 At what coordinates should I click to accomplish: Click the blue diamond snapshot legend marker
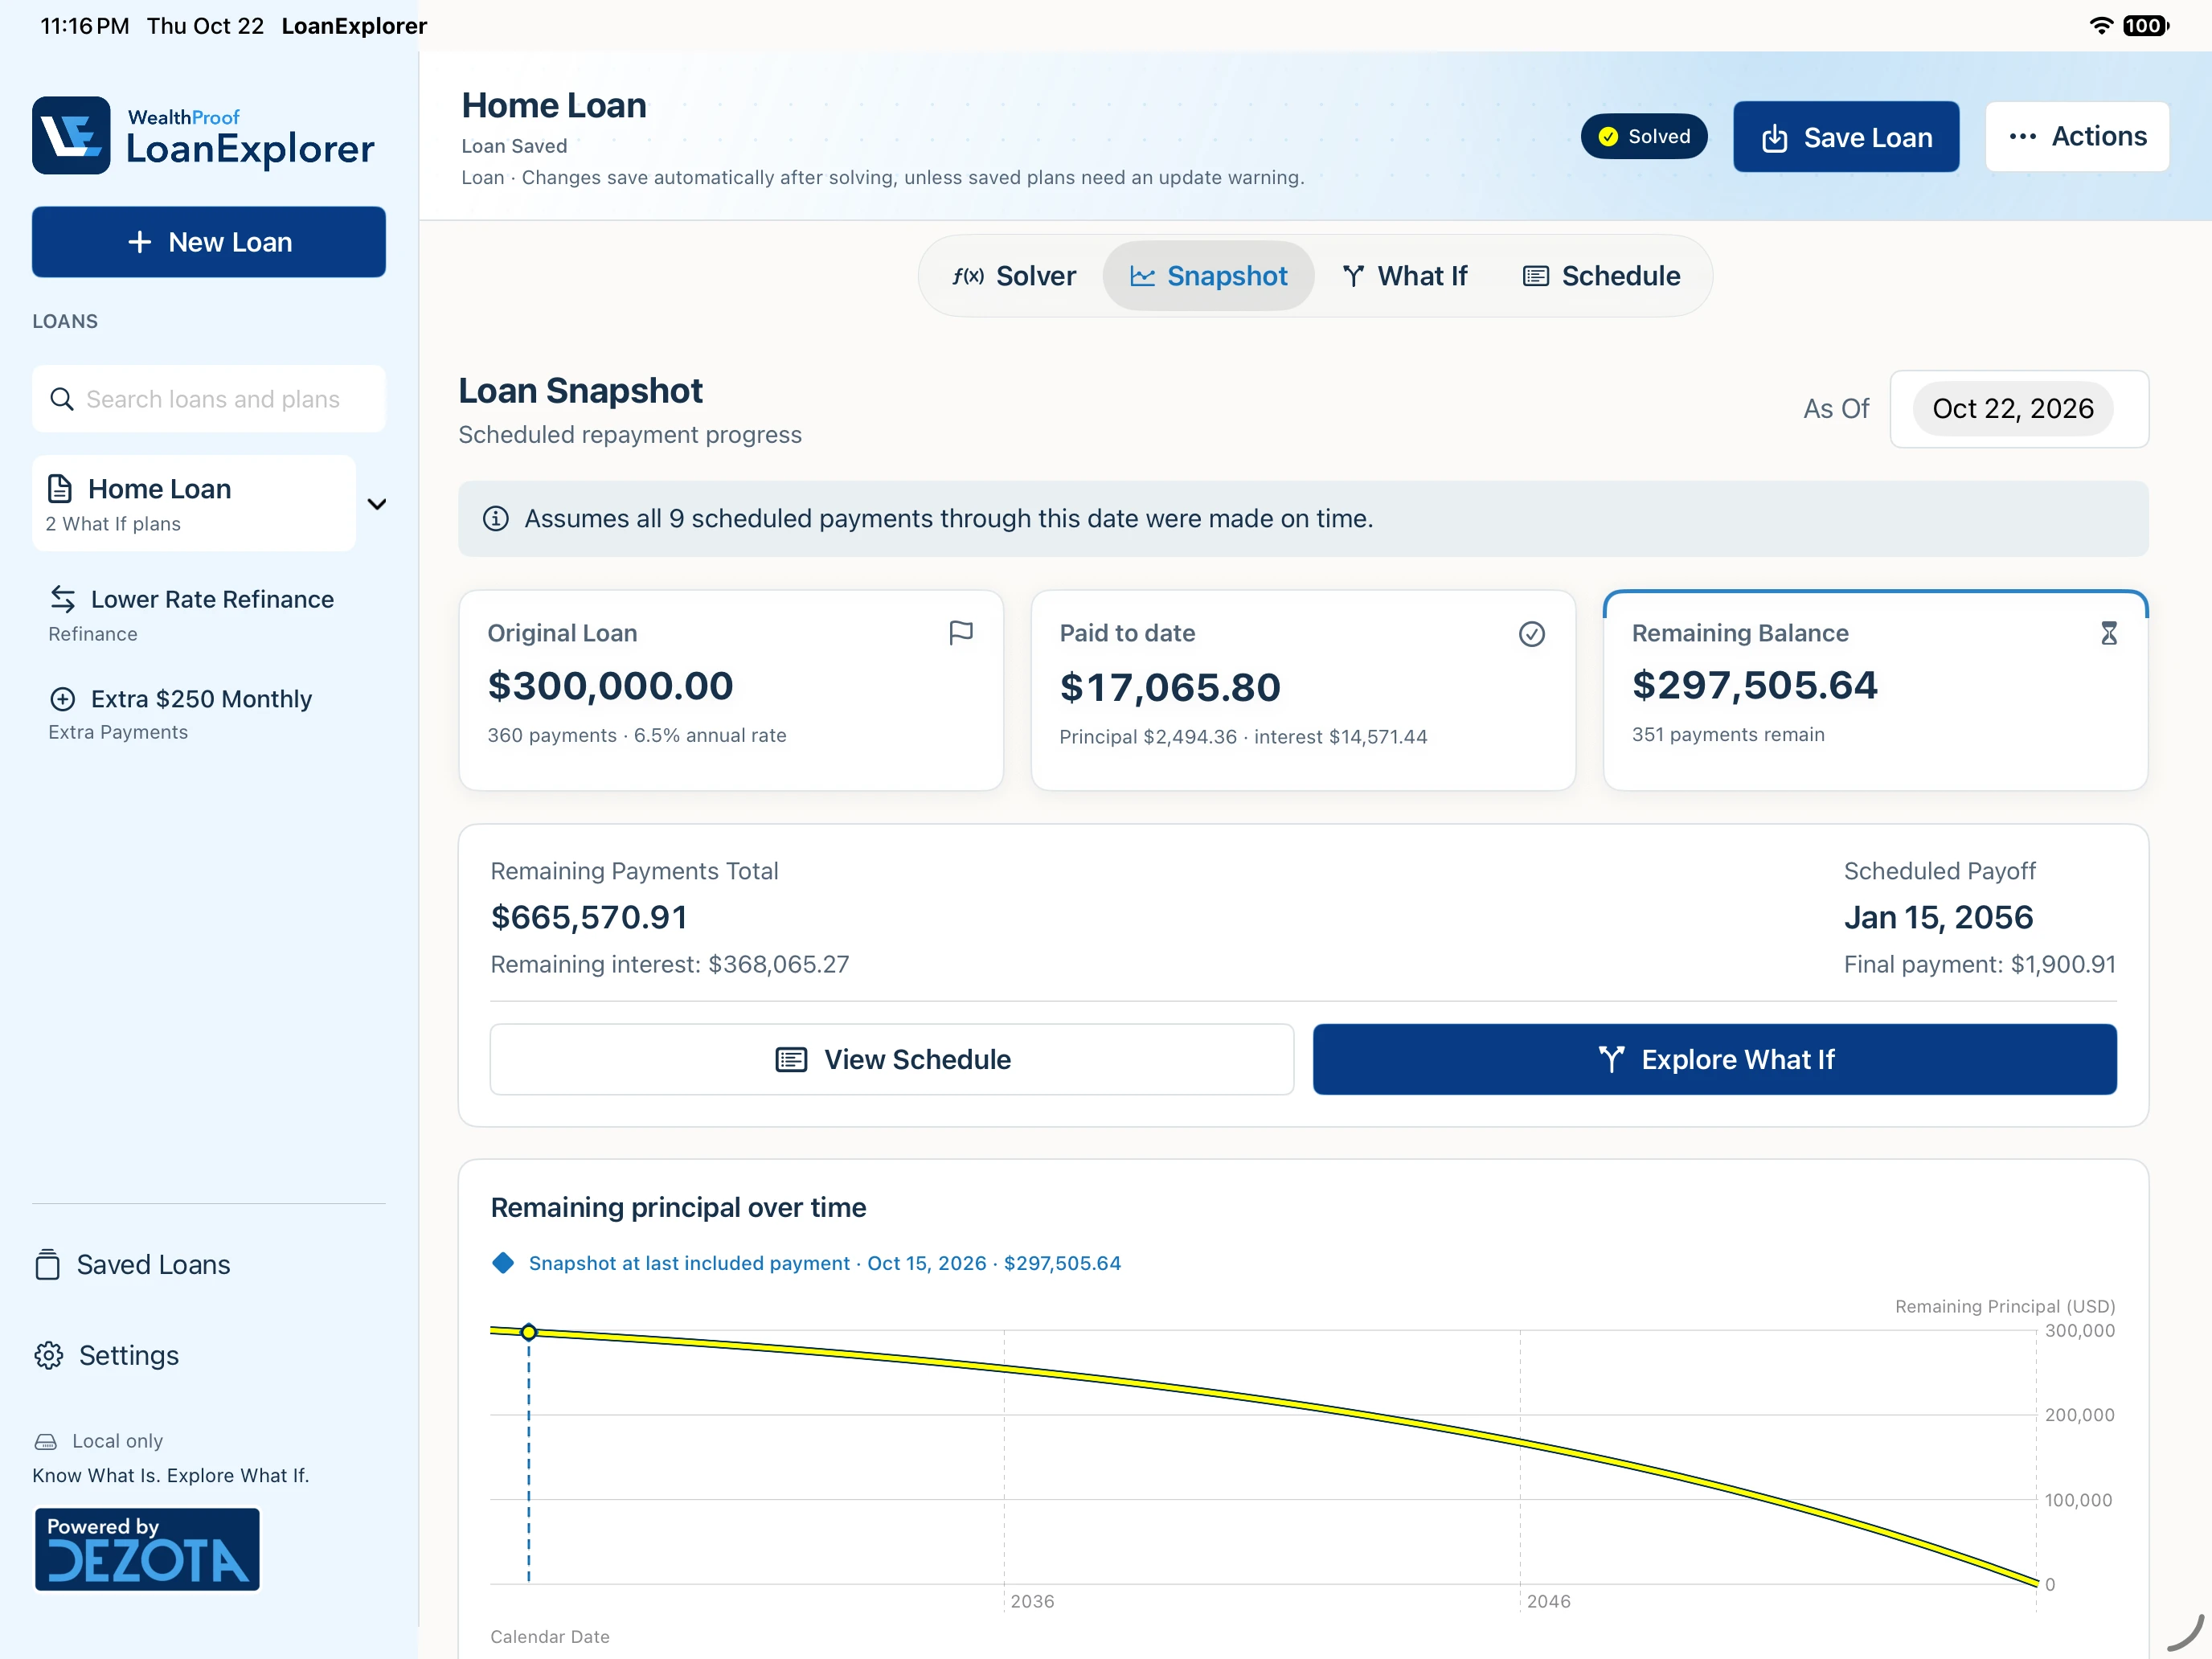pyautogui.click(x=503, y=1263)
